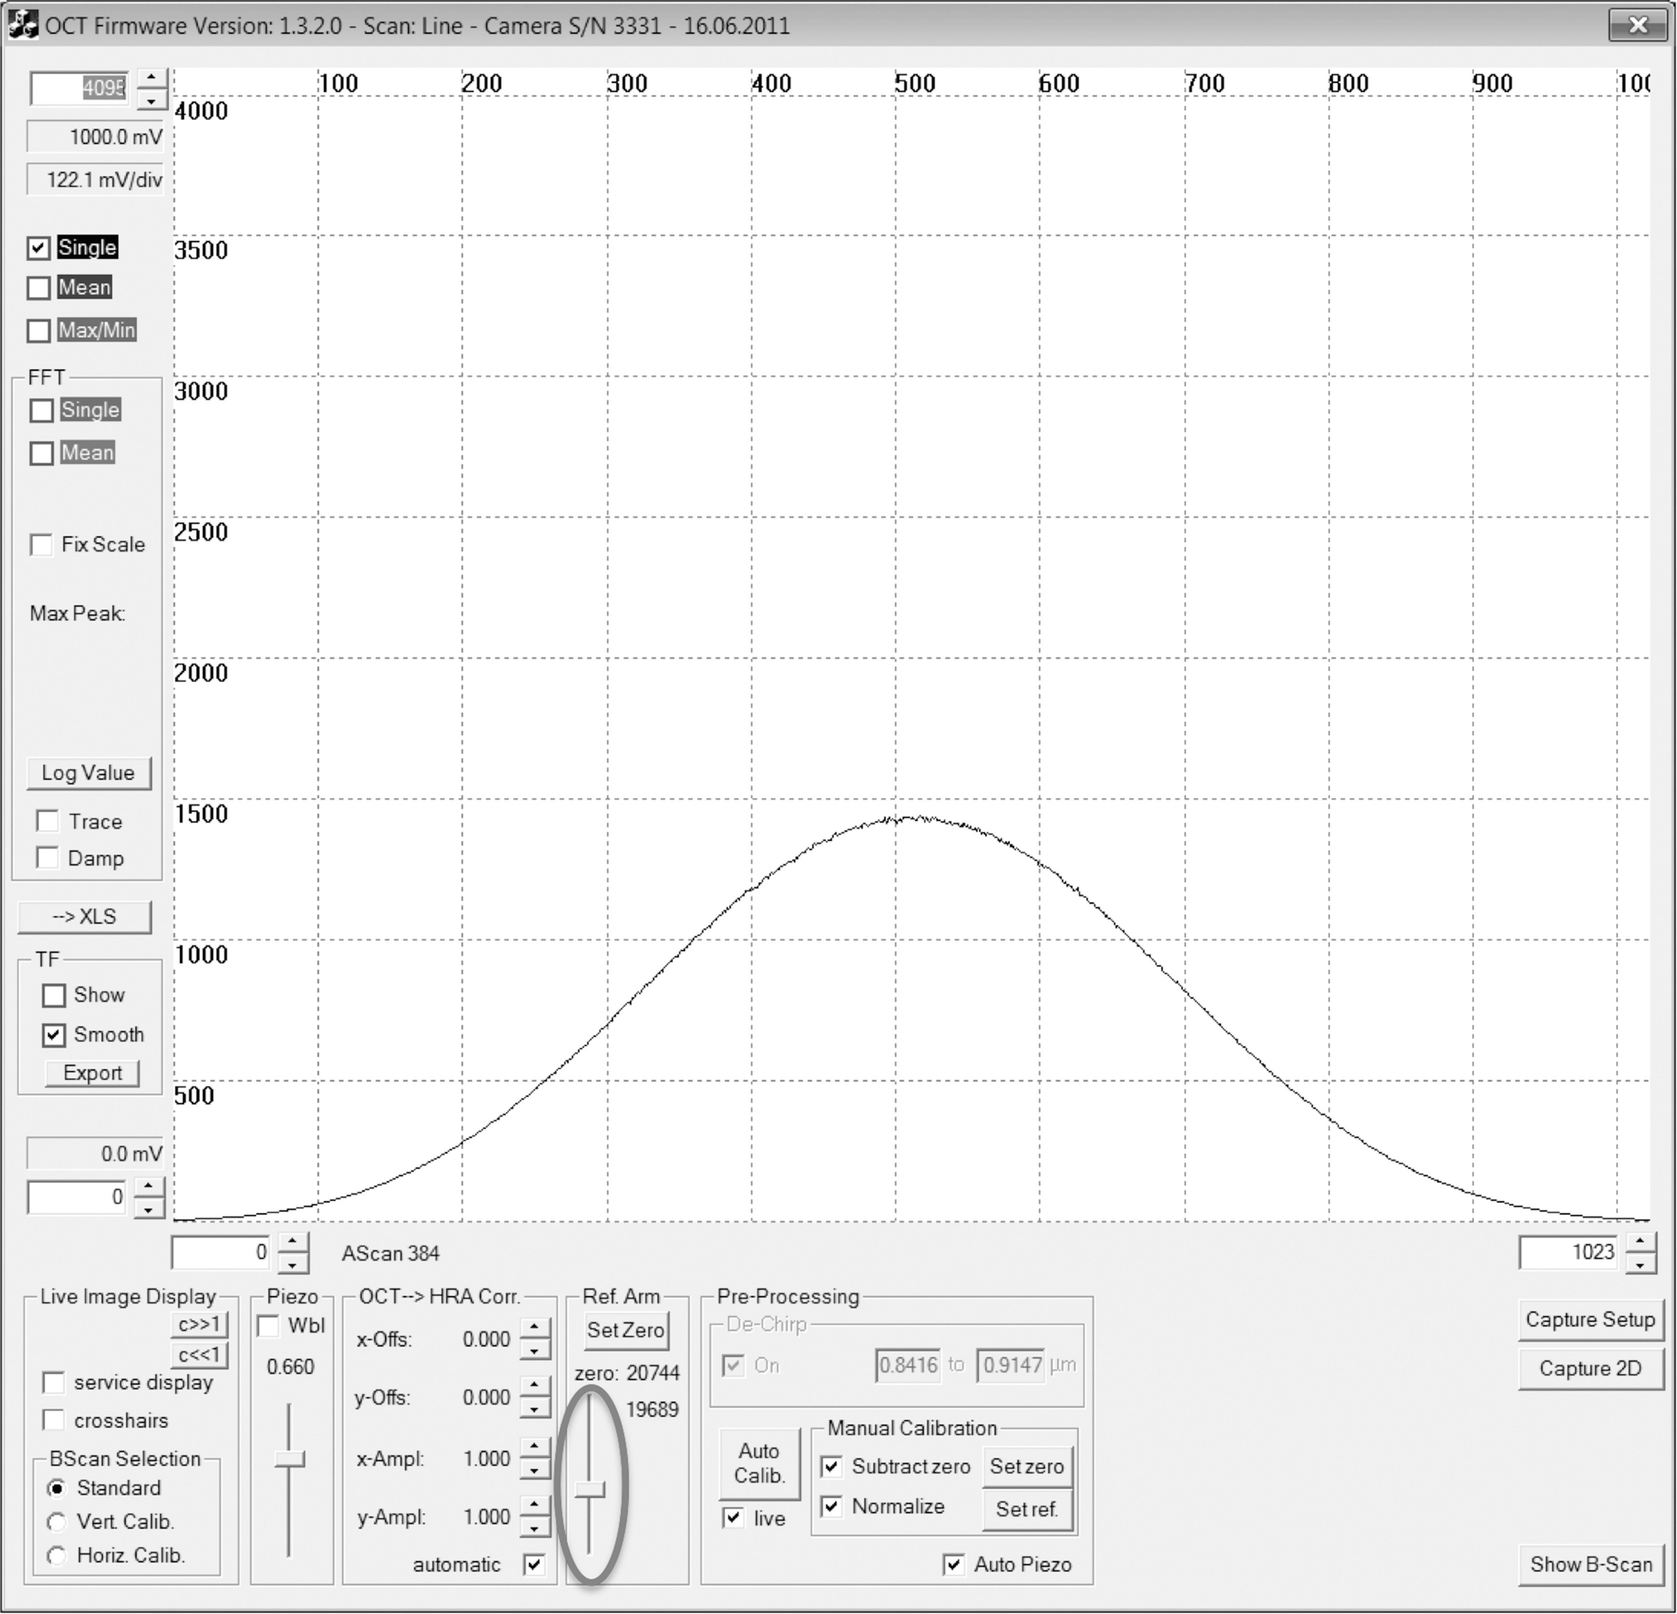Enable the service display checkbox
The image size is (1677, 1614).
coord(53,1383)
